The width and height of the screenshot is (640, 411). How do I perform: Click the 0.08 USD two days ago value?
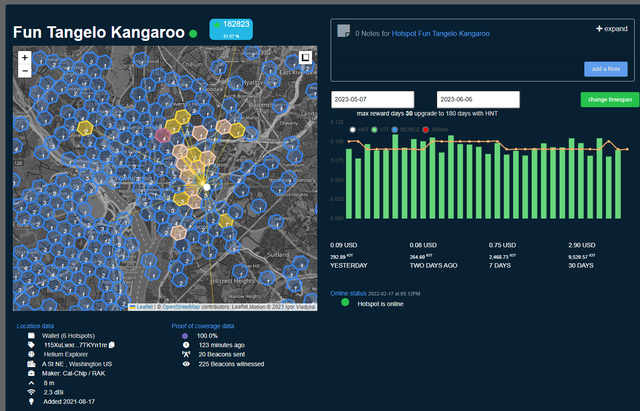423,245
